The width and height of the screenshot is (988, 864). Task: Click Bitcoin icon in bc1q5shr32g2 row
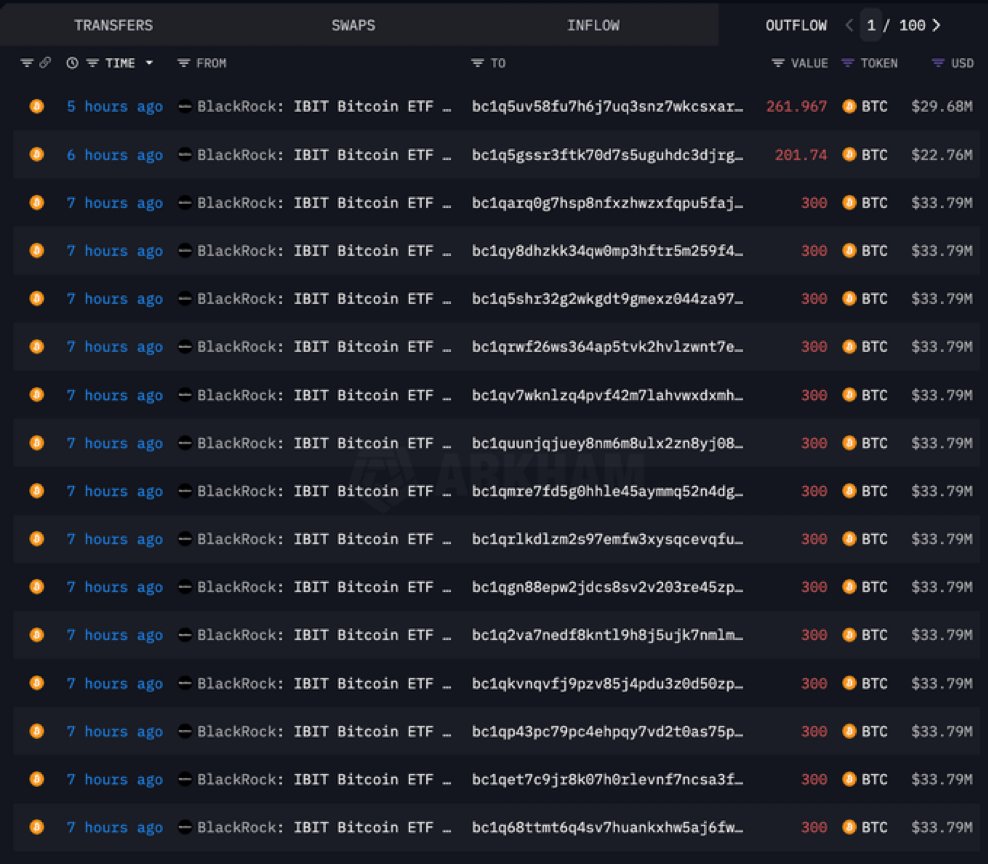tap(37, 298)
